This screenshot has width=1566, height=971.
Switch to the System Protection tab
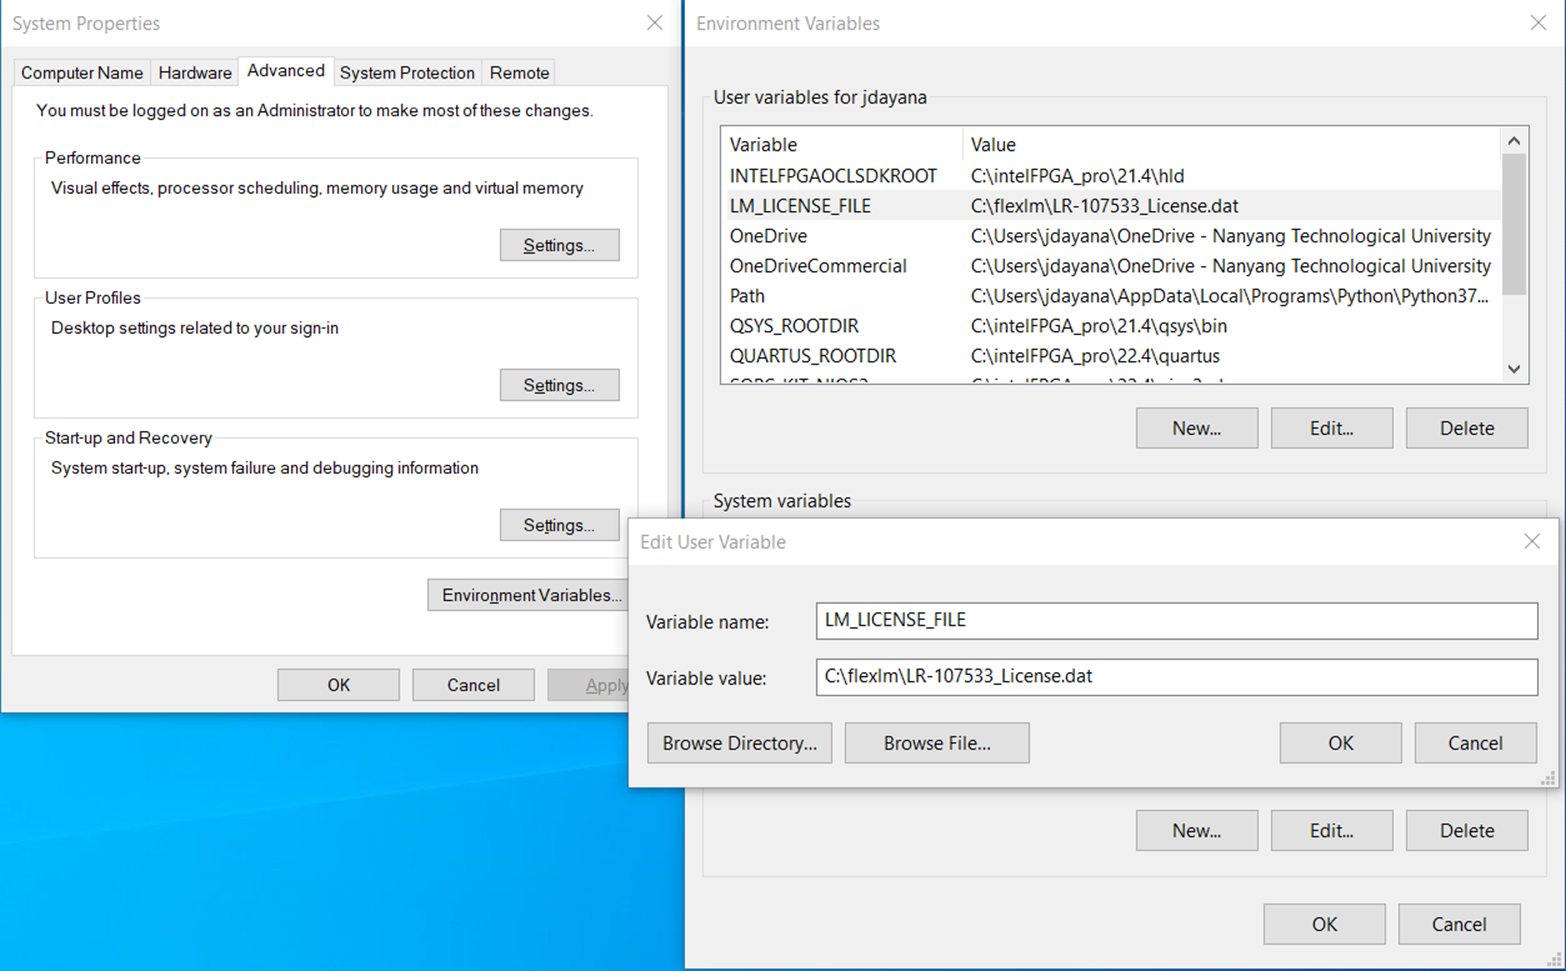click(407, 72)
